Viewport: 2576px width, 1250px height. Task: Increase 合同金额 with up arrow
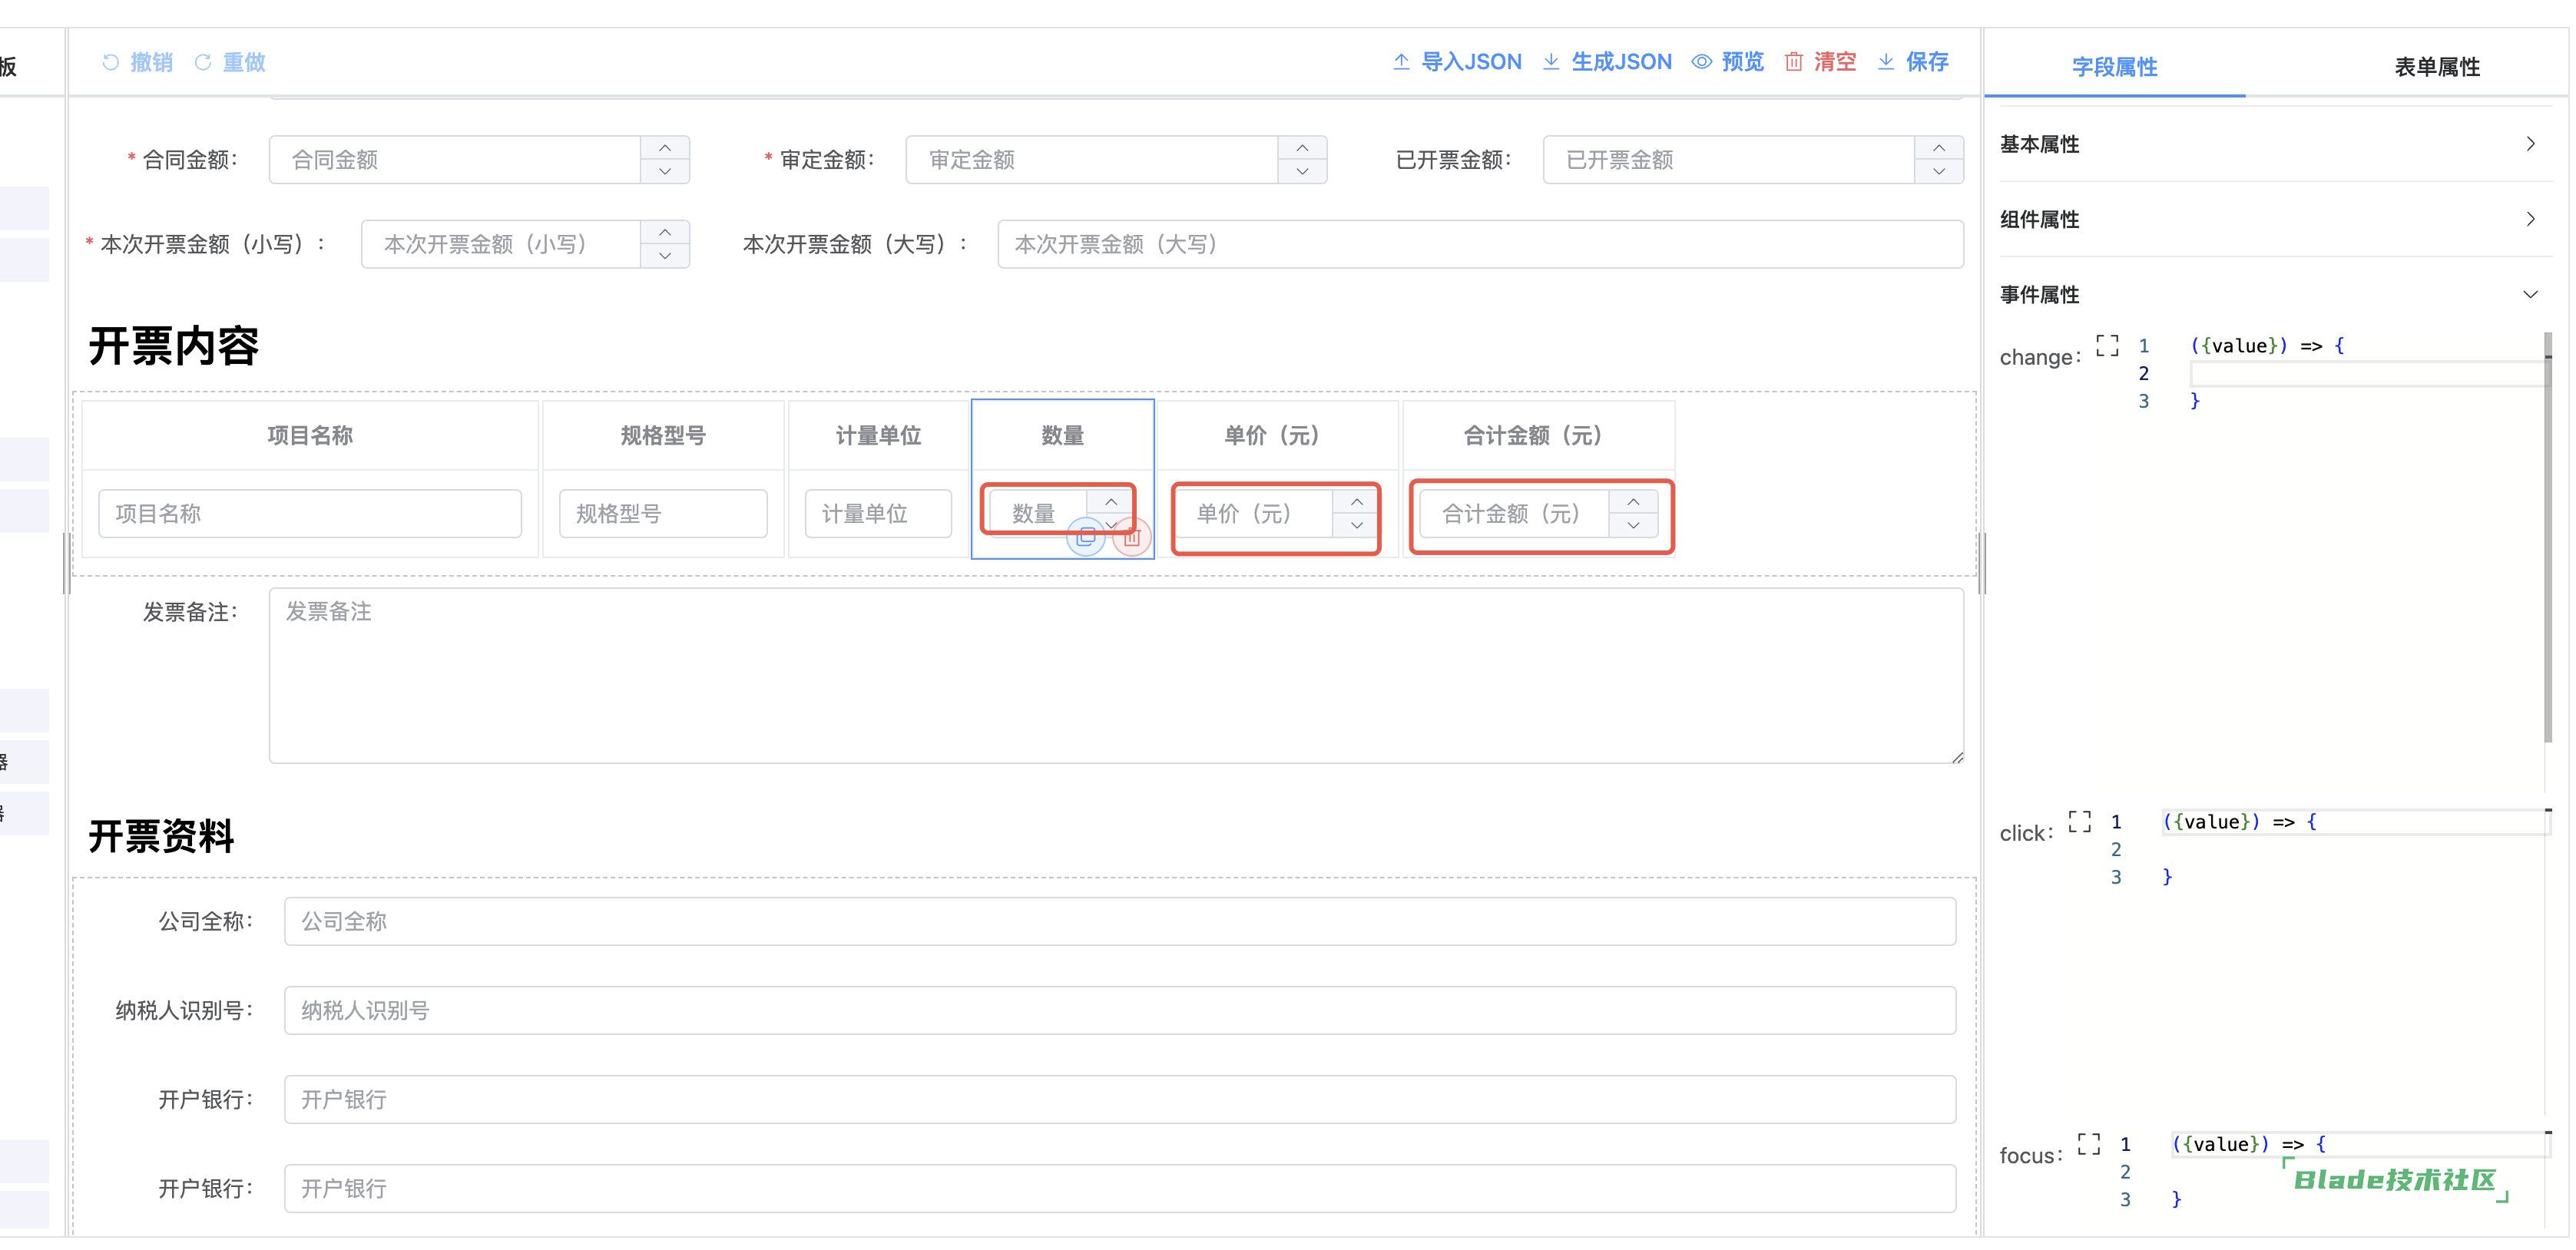[665, 148]
